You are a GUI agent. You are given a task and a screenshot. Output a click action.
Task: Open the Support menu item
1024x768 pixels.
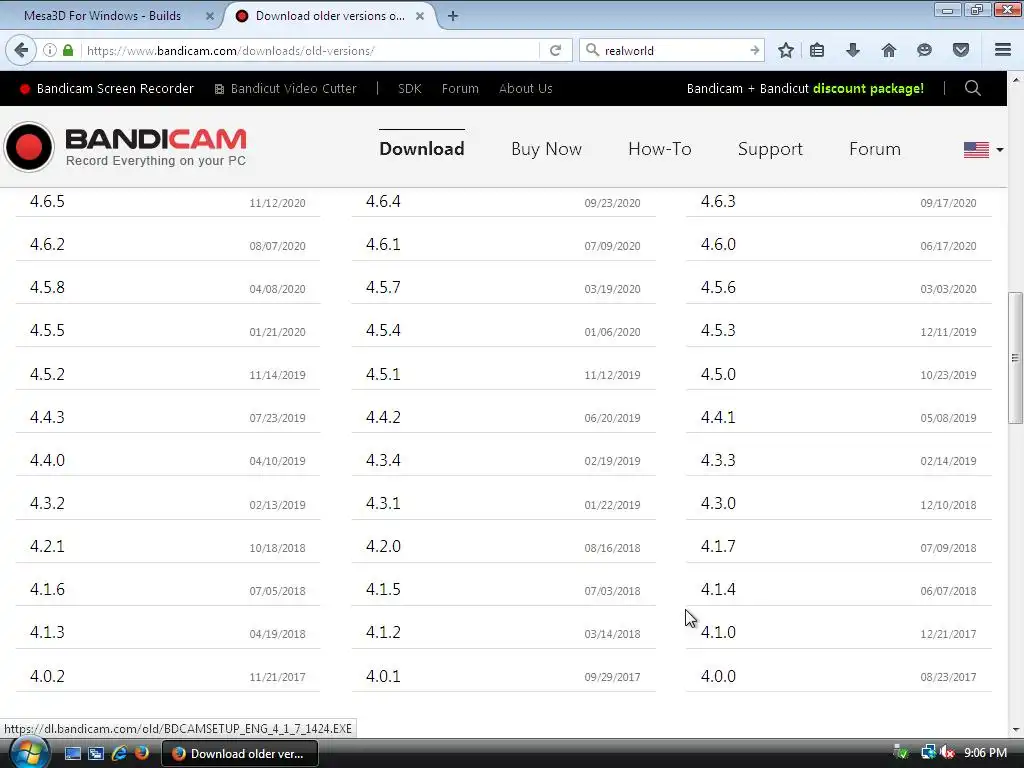(770, 149)
